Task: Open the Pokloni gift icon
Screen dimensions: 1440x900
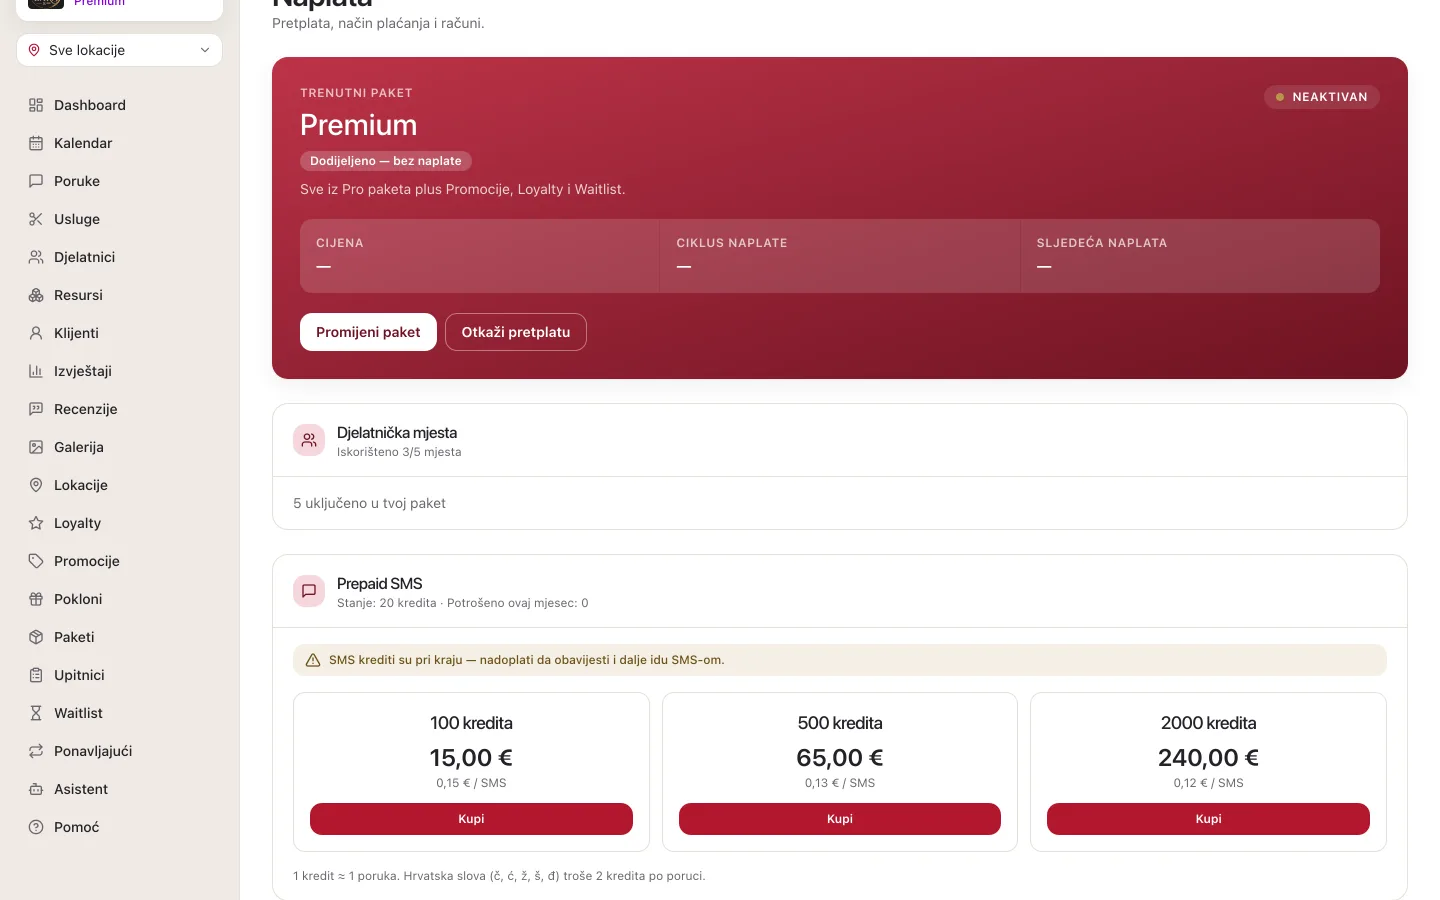Action: click(x=36, y=599)
